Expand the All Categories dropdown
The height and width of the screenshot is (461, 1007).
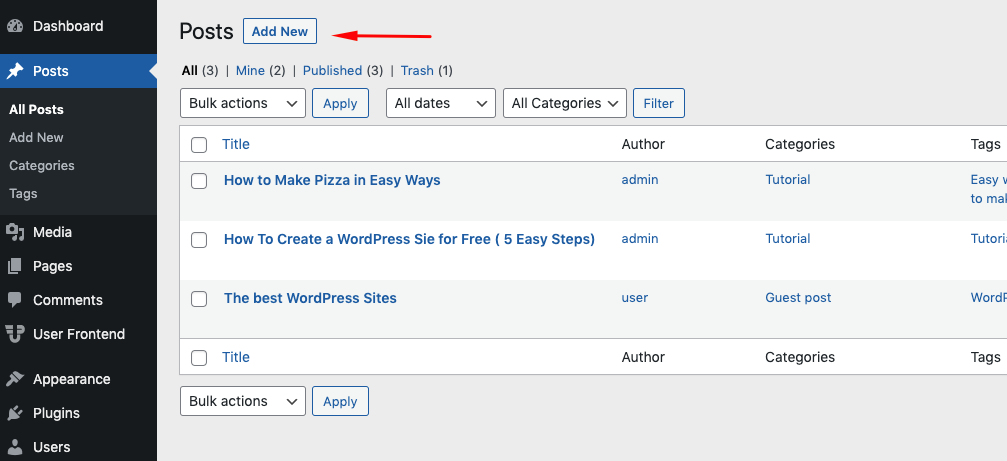(565, 103)
